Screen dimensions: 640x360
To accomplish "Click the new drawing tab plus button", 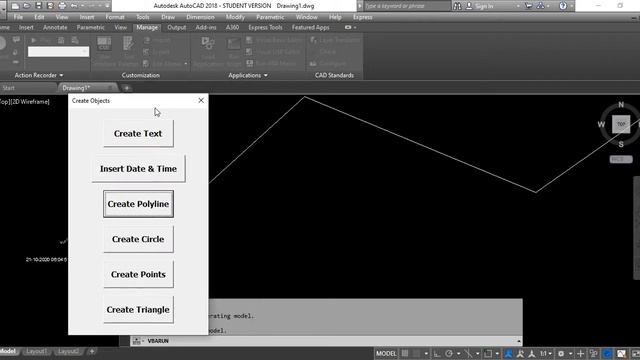I will [x=127, y=88].
